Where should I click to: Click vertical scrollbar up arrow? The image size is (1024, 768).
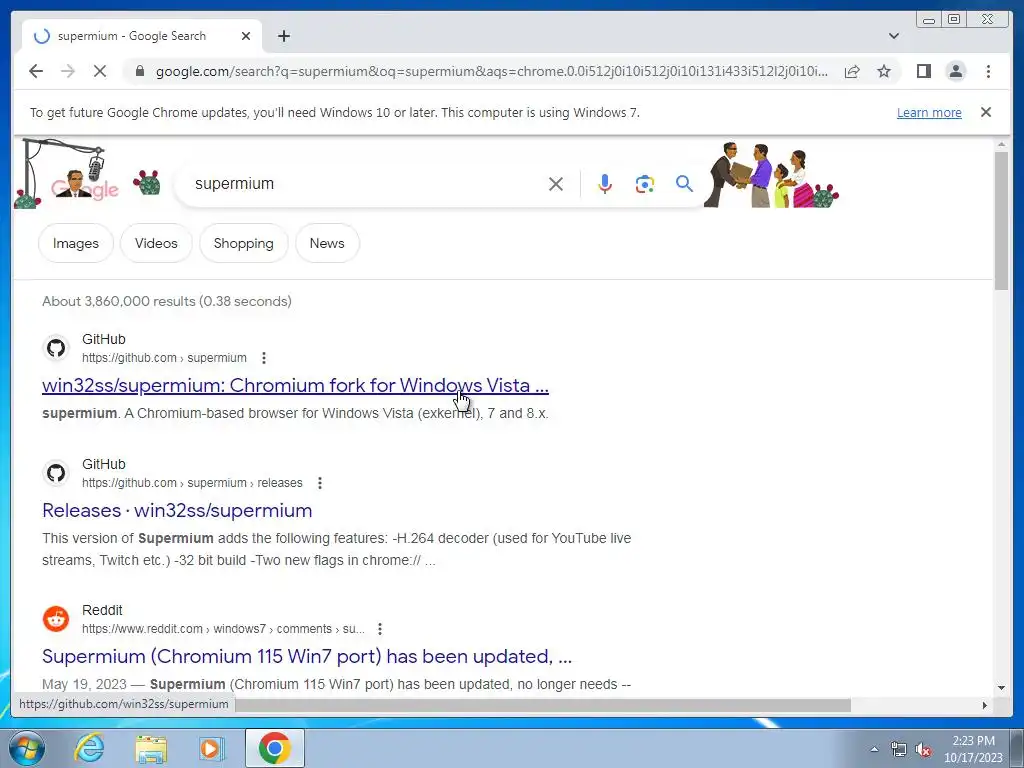pyautogui.click(x=1001, y=144)
